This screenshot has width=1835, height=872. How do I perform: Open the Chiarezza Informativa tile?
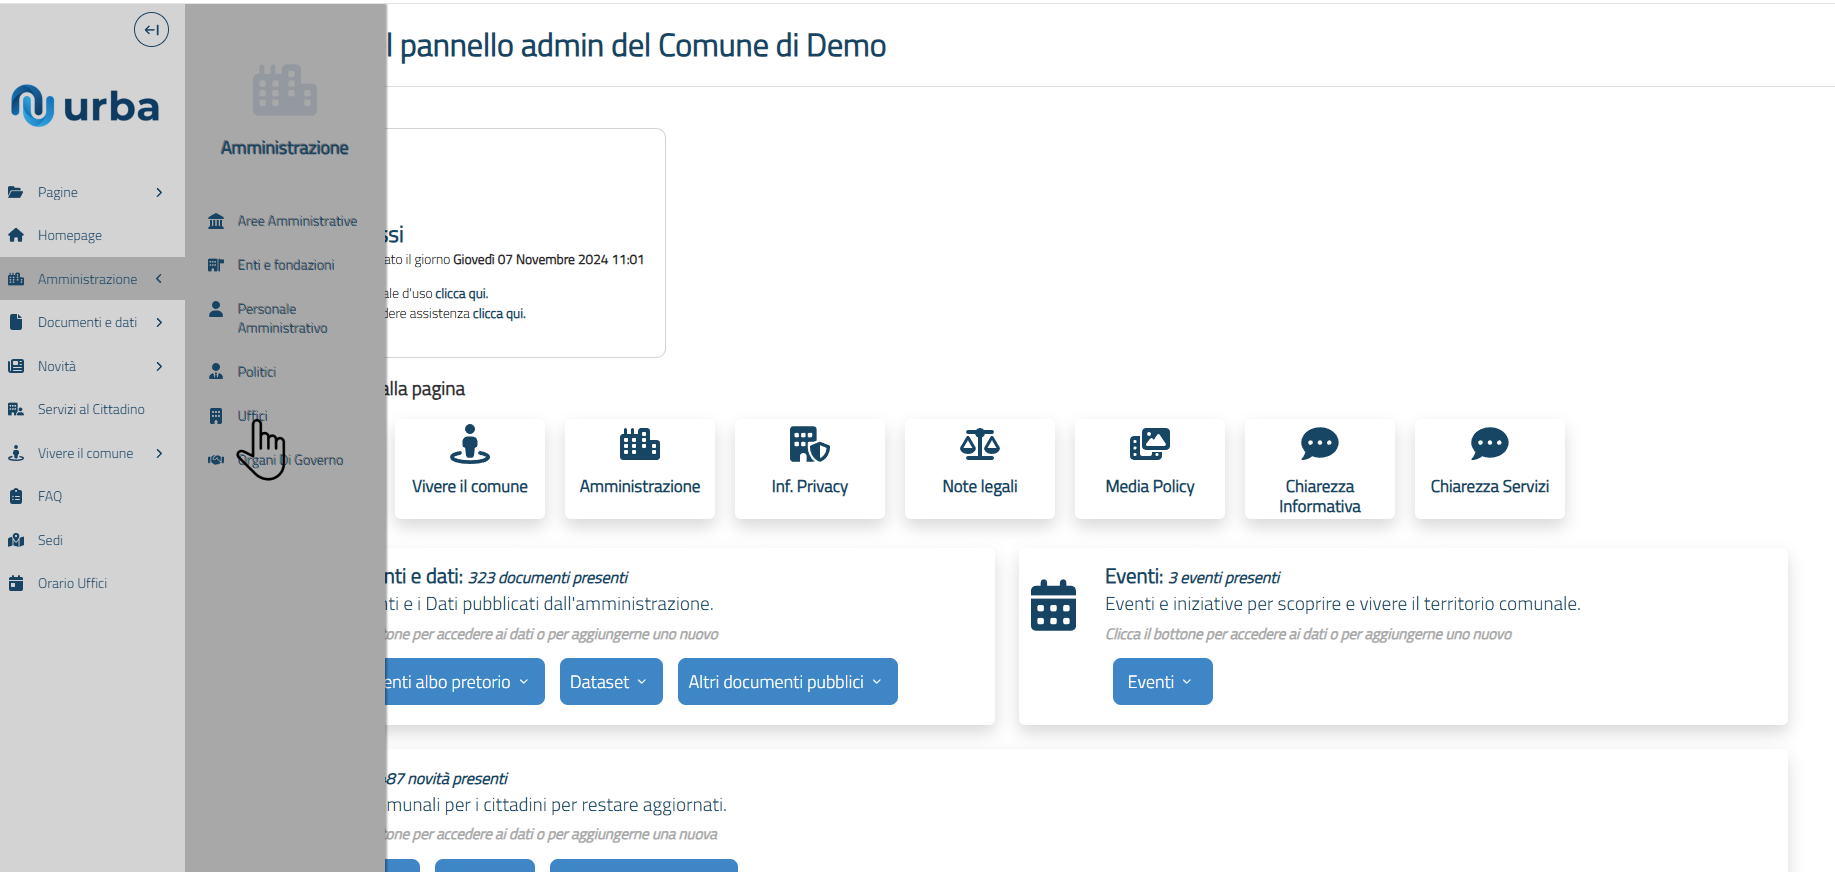(x=1319, y=468)
